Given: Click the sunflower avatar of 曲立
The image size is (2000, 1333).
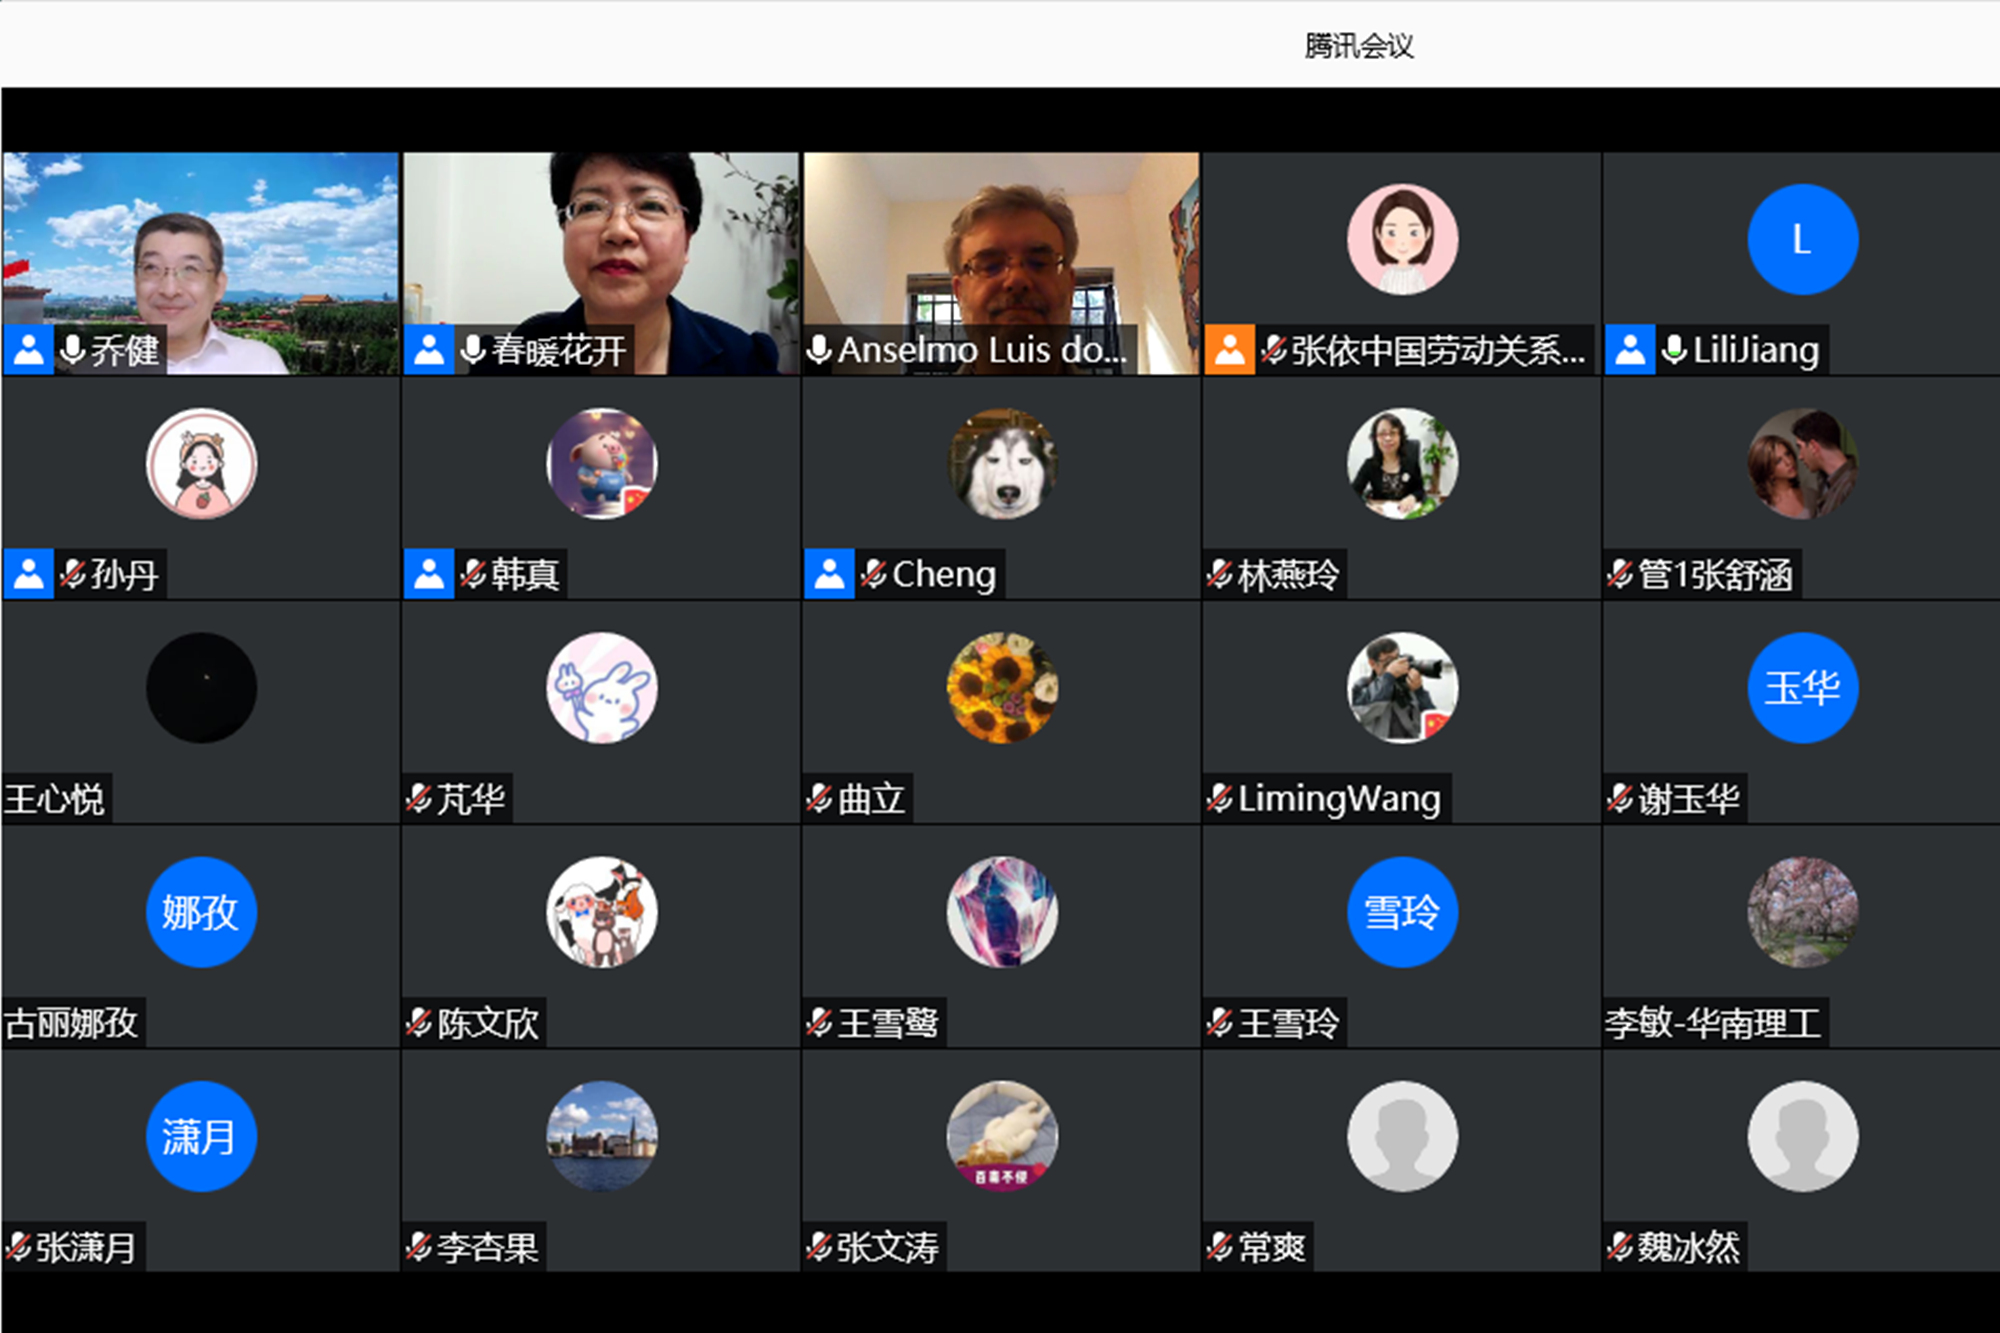Looking at the screenshot, I should [1002, 688].
